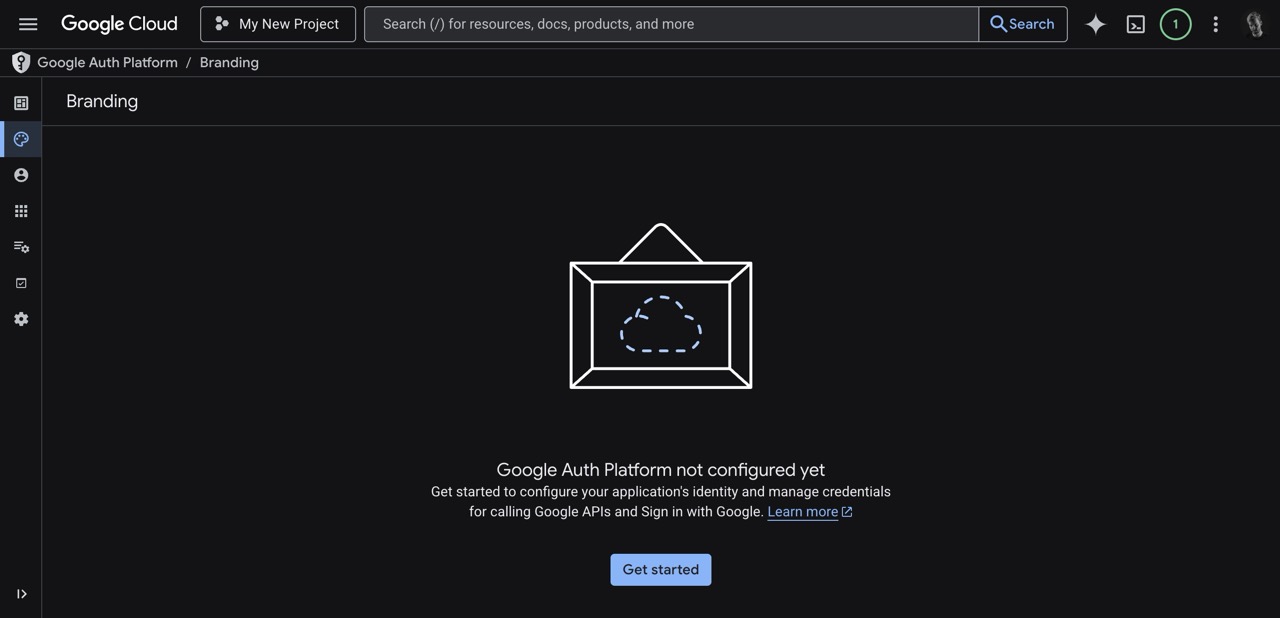Screen dimensions: 1280x618
Task: Activate Cloud Shell terminal icon
Action: (x=1135, y=23)
